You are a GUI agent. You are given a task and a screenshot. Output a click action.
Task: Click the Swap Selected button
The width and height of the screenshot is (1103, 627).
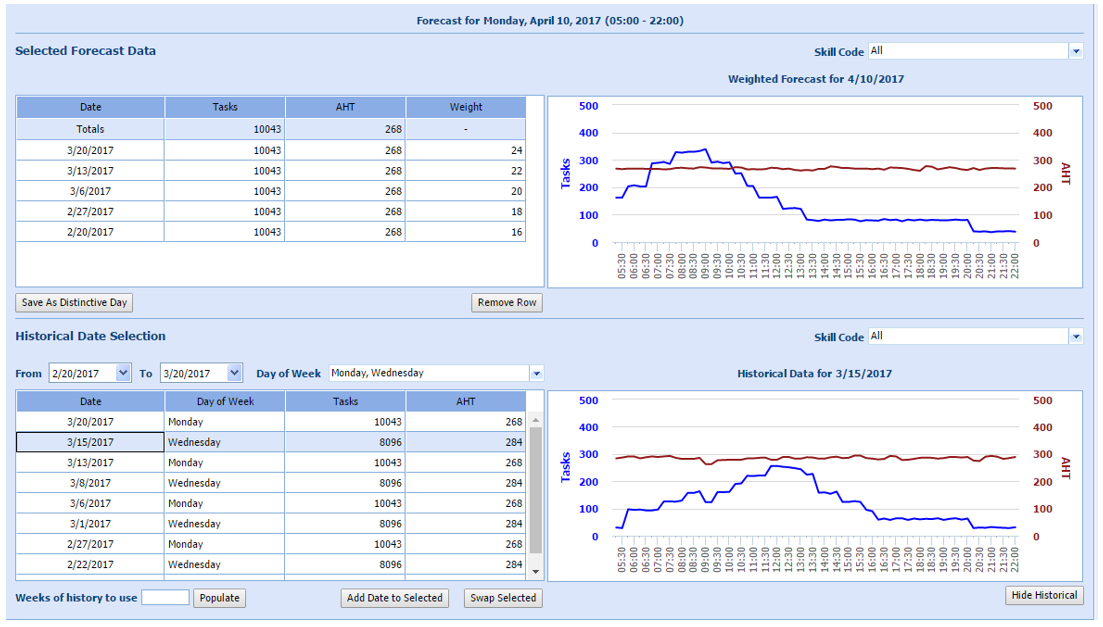503,598
